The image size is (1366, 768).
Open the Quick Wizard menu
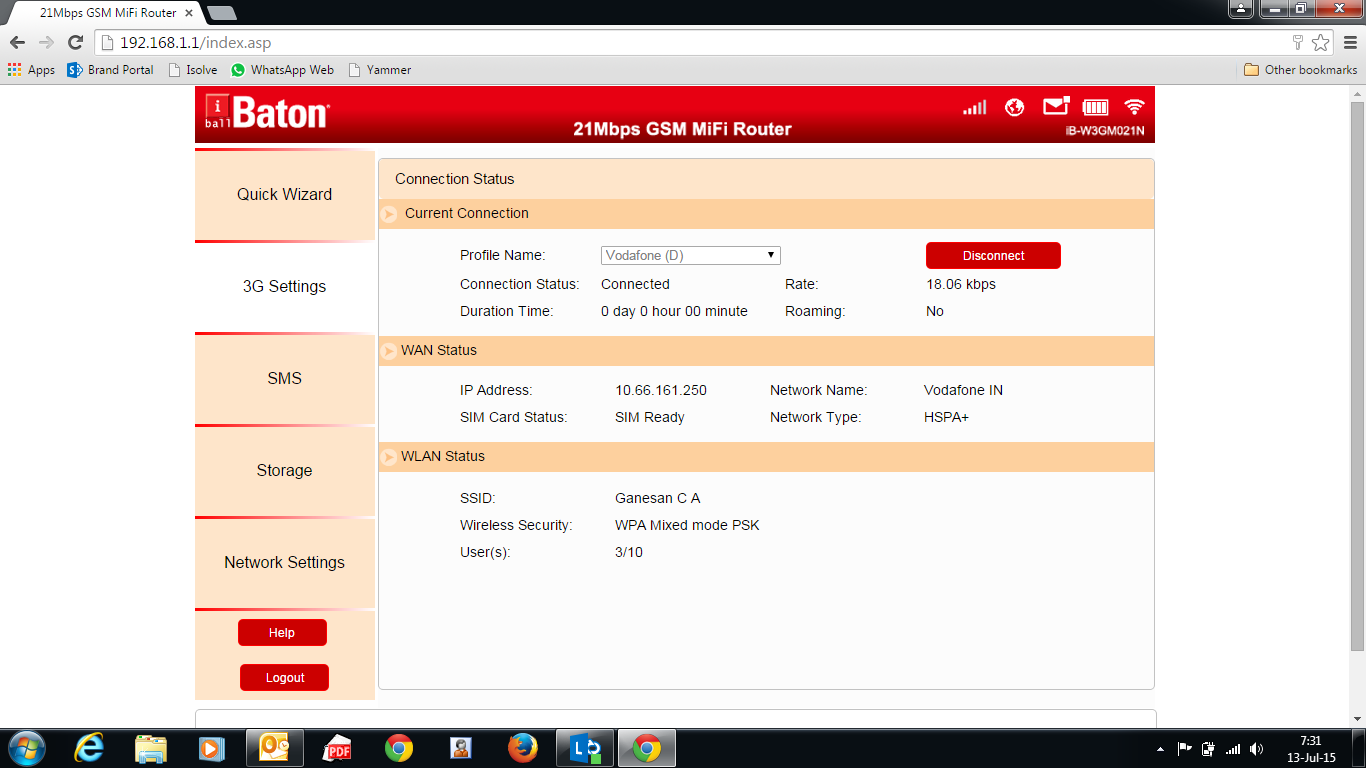click(x=284, y=195)
